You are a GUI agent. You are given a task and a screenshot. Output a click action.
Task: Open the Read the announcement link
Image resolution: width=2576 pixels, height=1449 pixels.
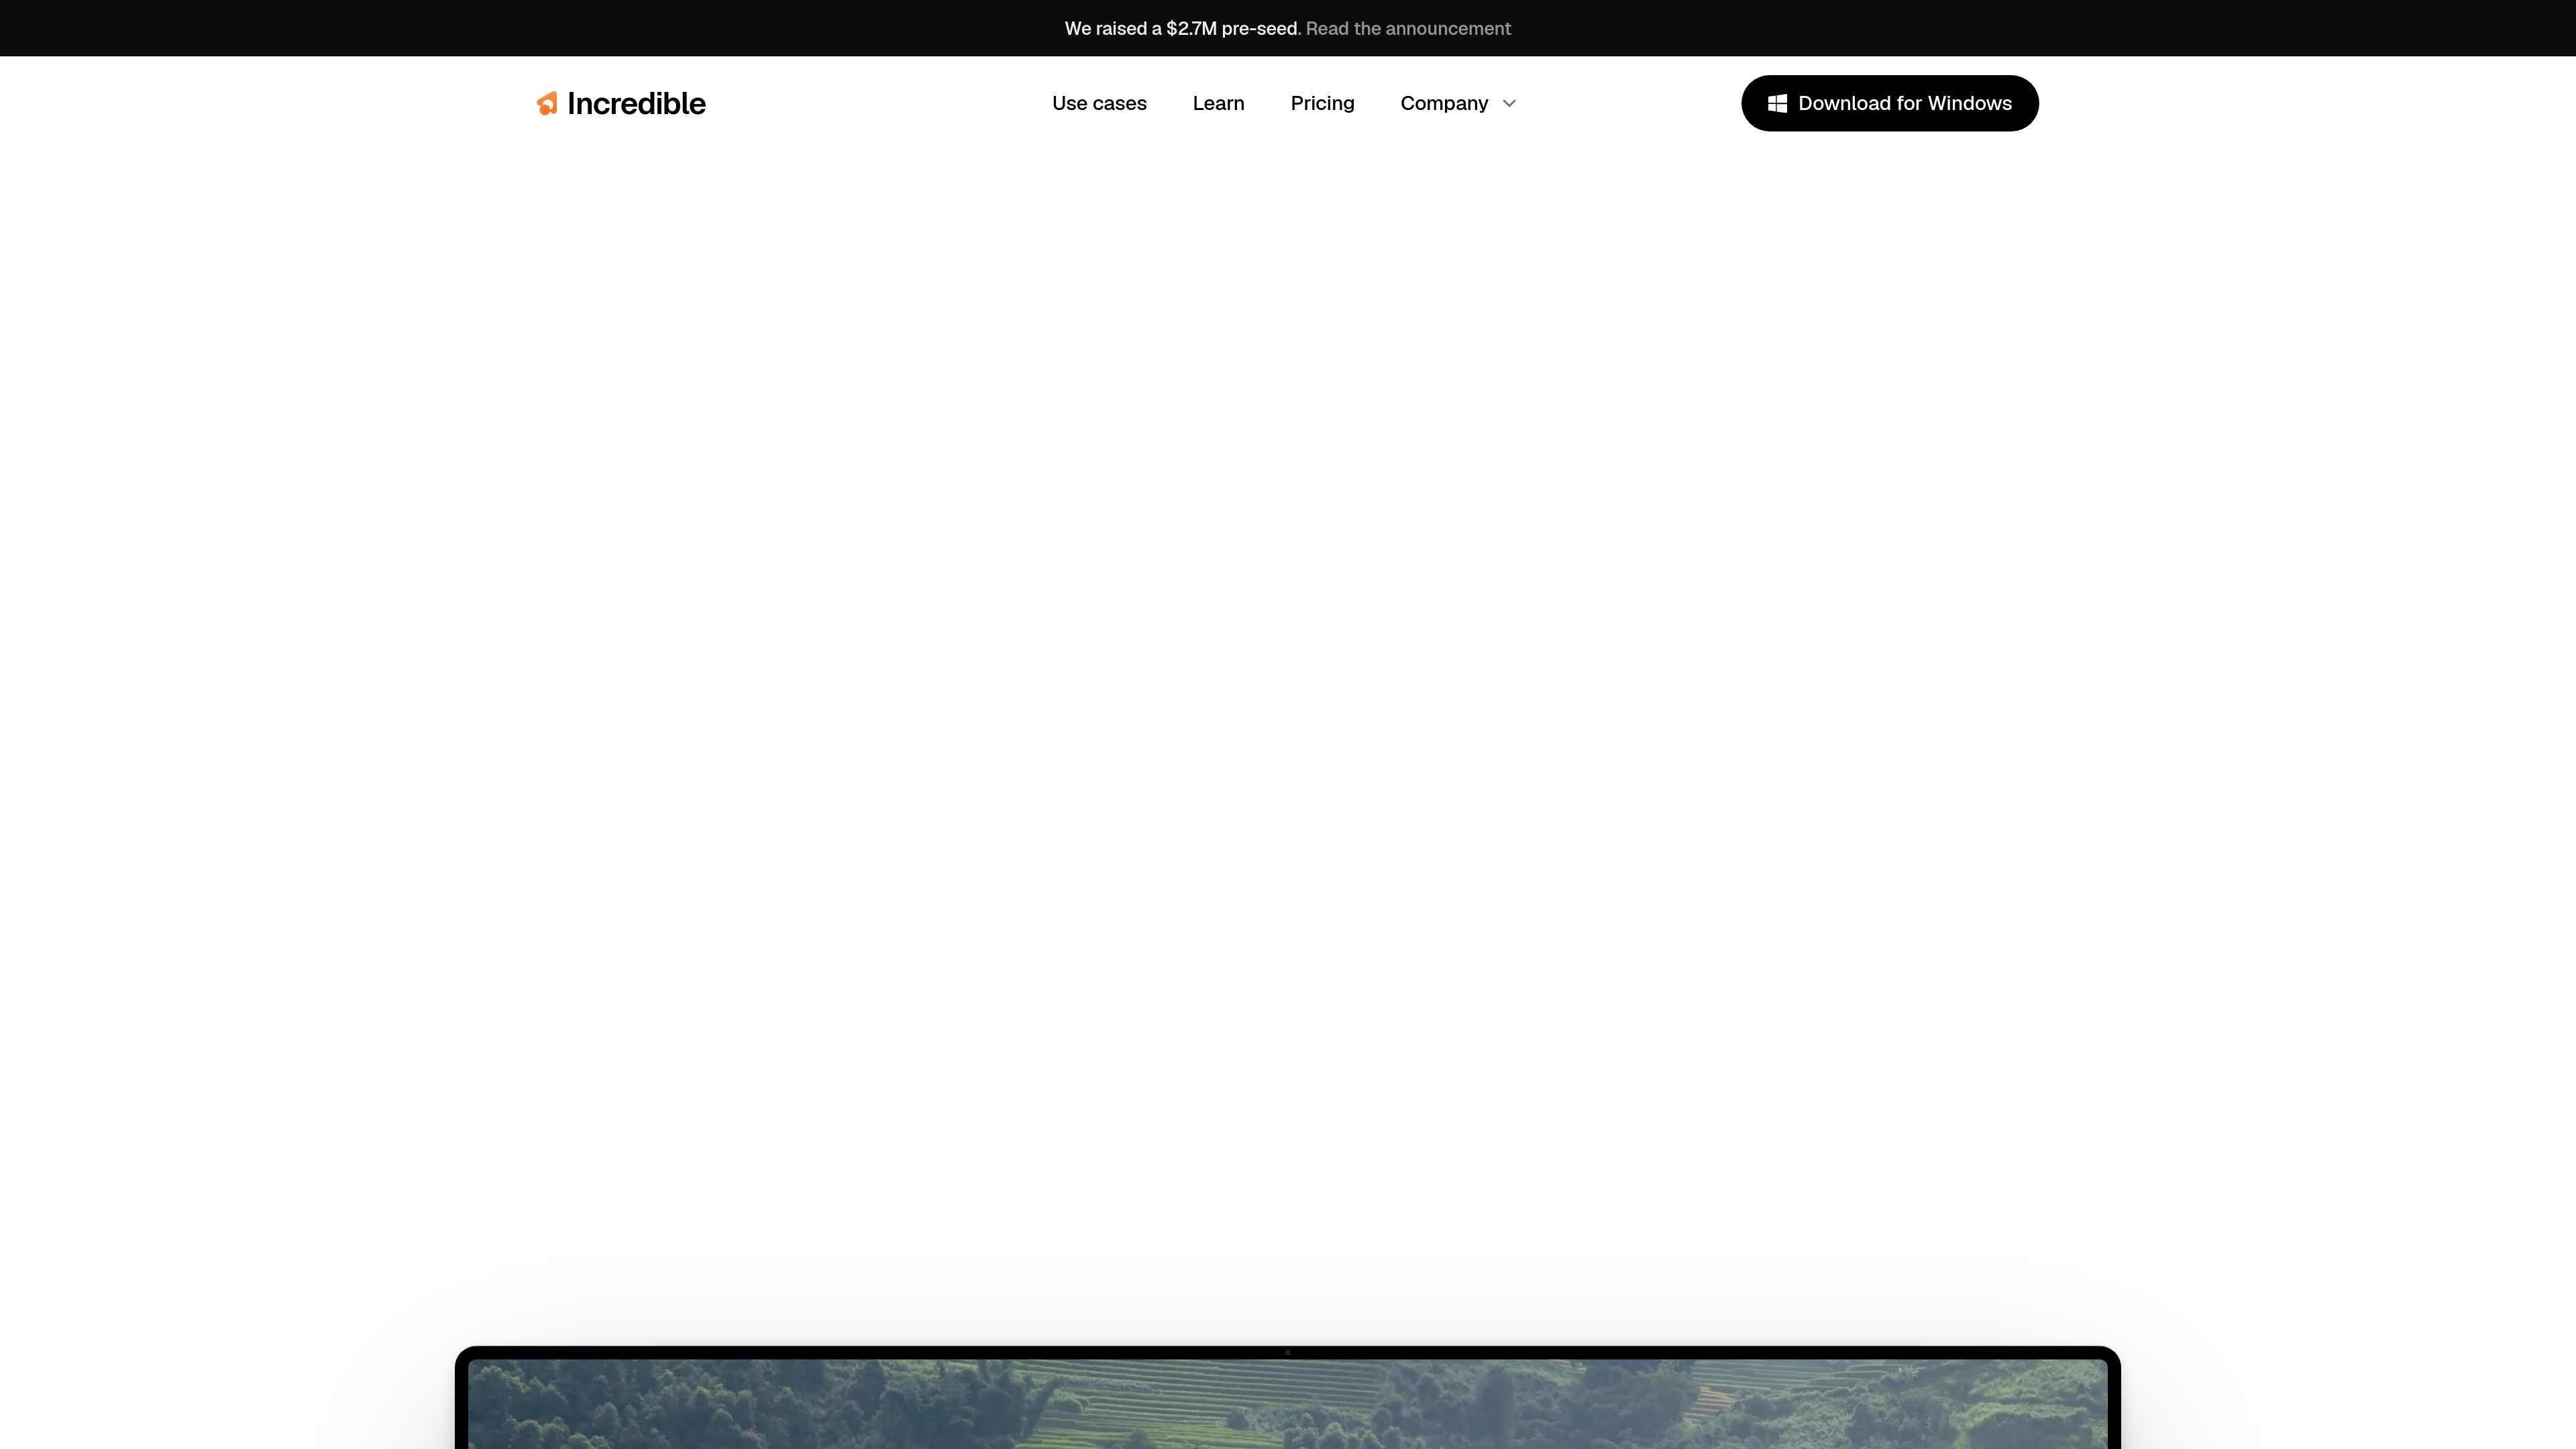pyautogui.click(x=1408, y=28)
